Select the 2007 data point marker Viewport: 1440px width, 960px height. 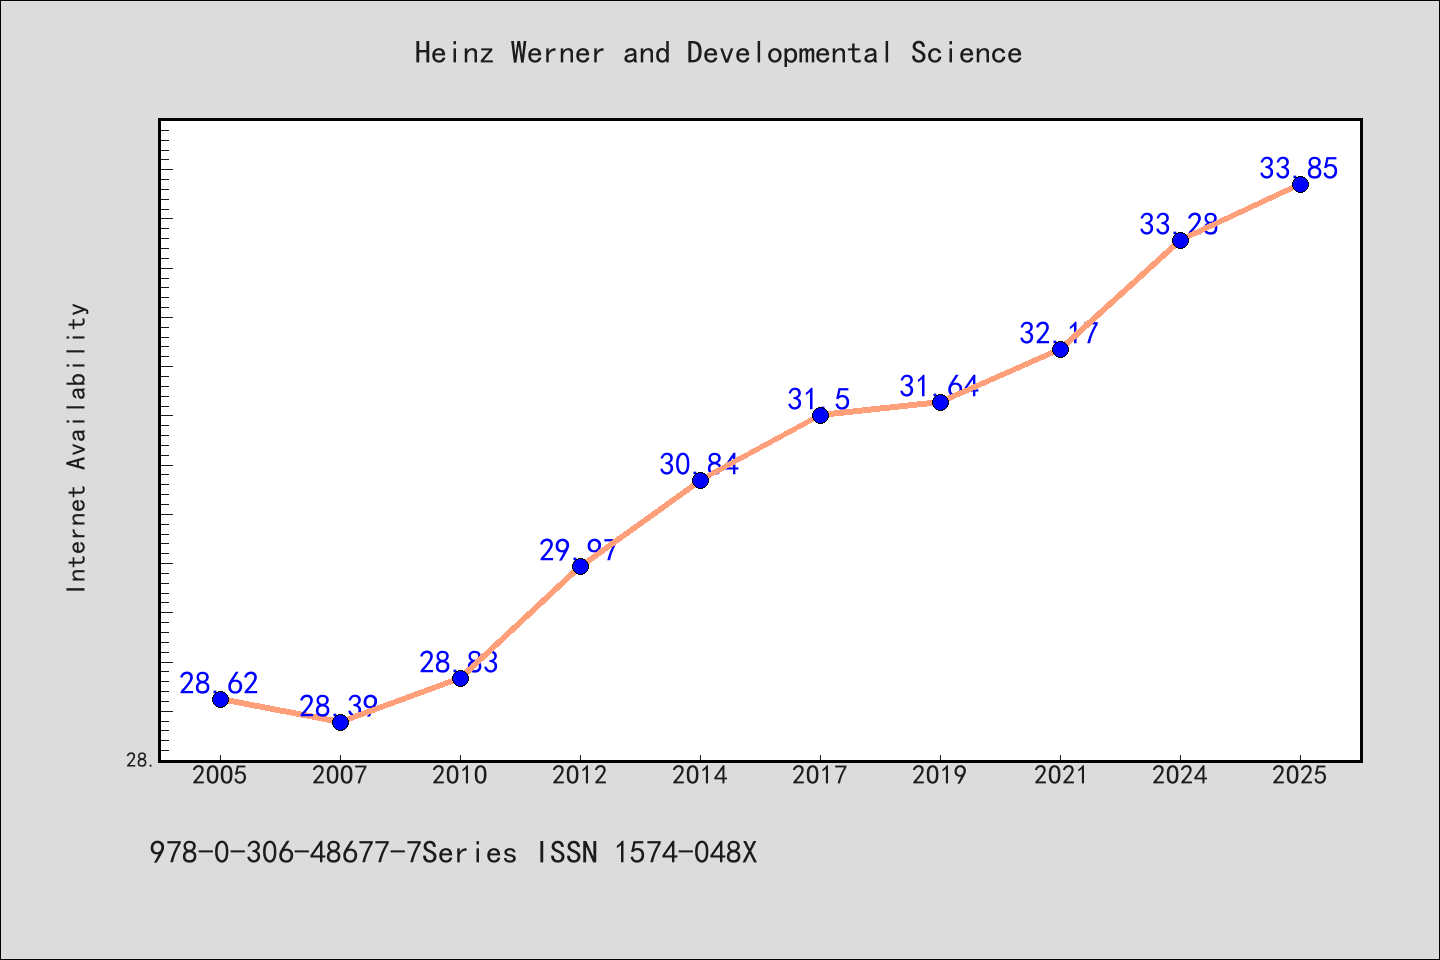pyautogui.click(x=340, y=722)
